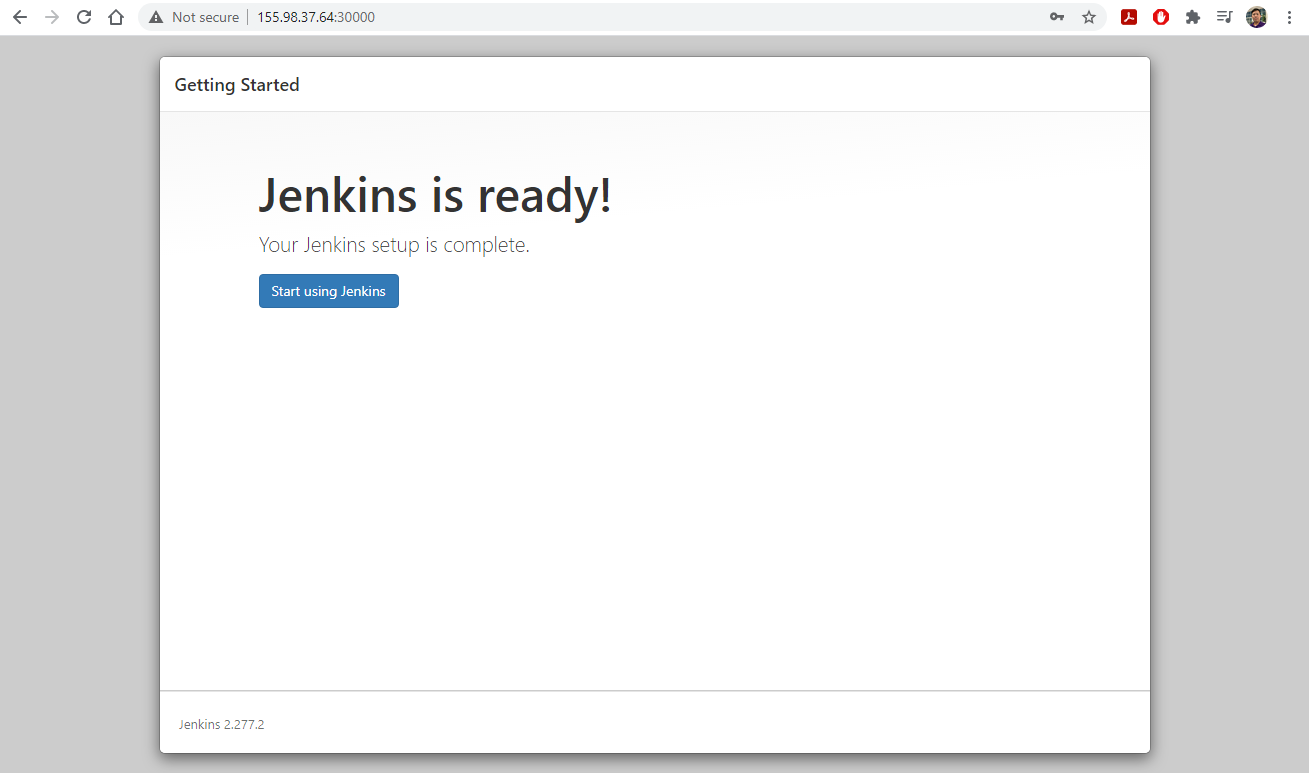The width and height of the screenshot is (1309, 773).
Task: Open the Adobe Acrobat extension icon
Action: pyautogui.click(x=1129, y=17)
